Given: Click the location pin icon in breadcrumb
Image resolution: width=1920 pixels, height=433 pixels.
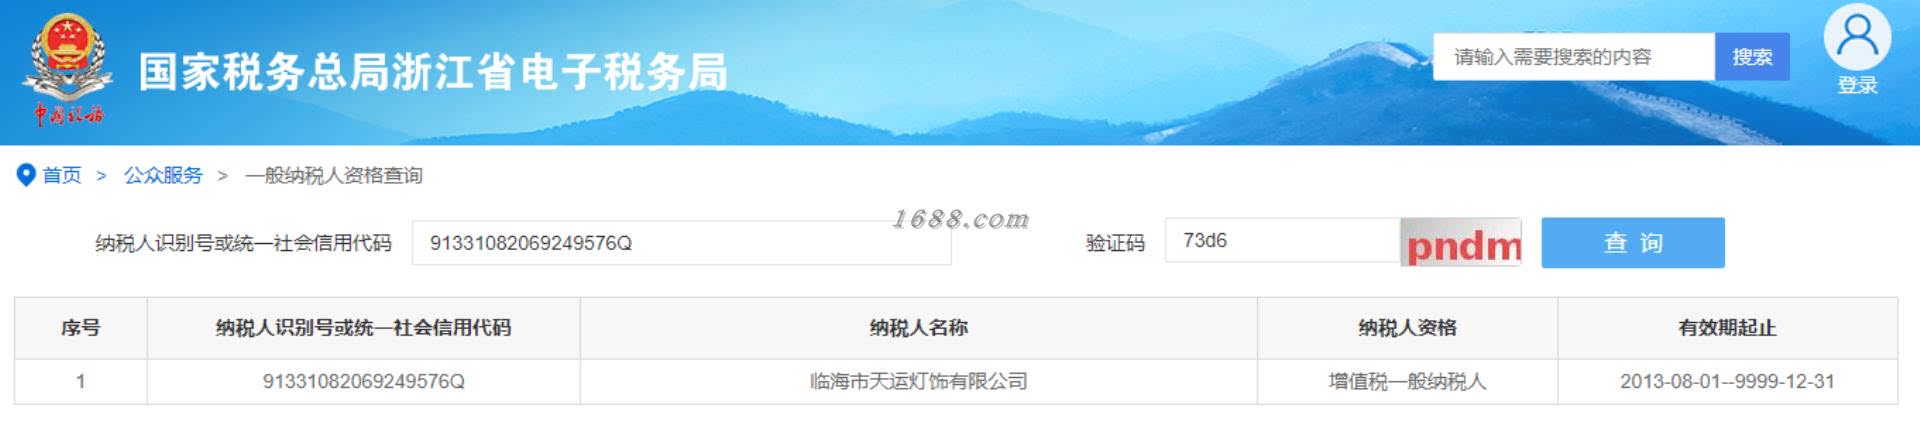Looking at the screenshot, I should [x=26, y=175].
